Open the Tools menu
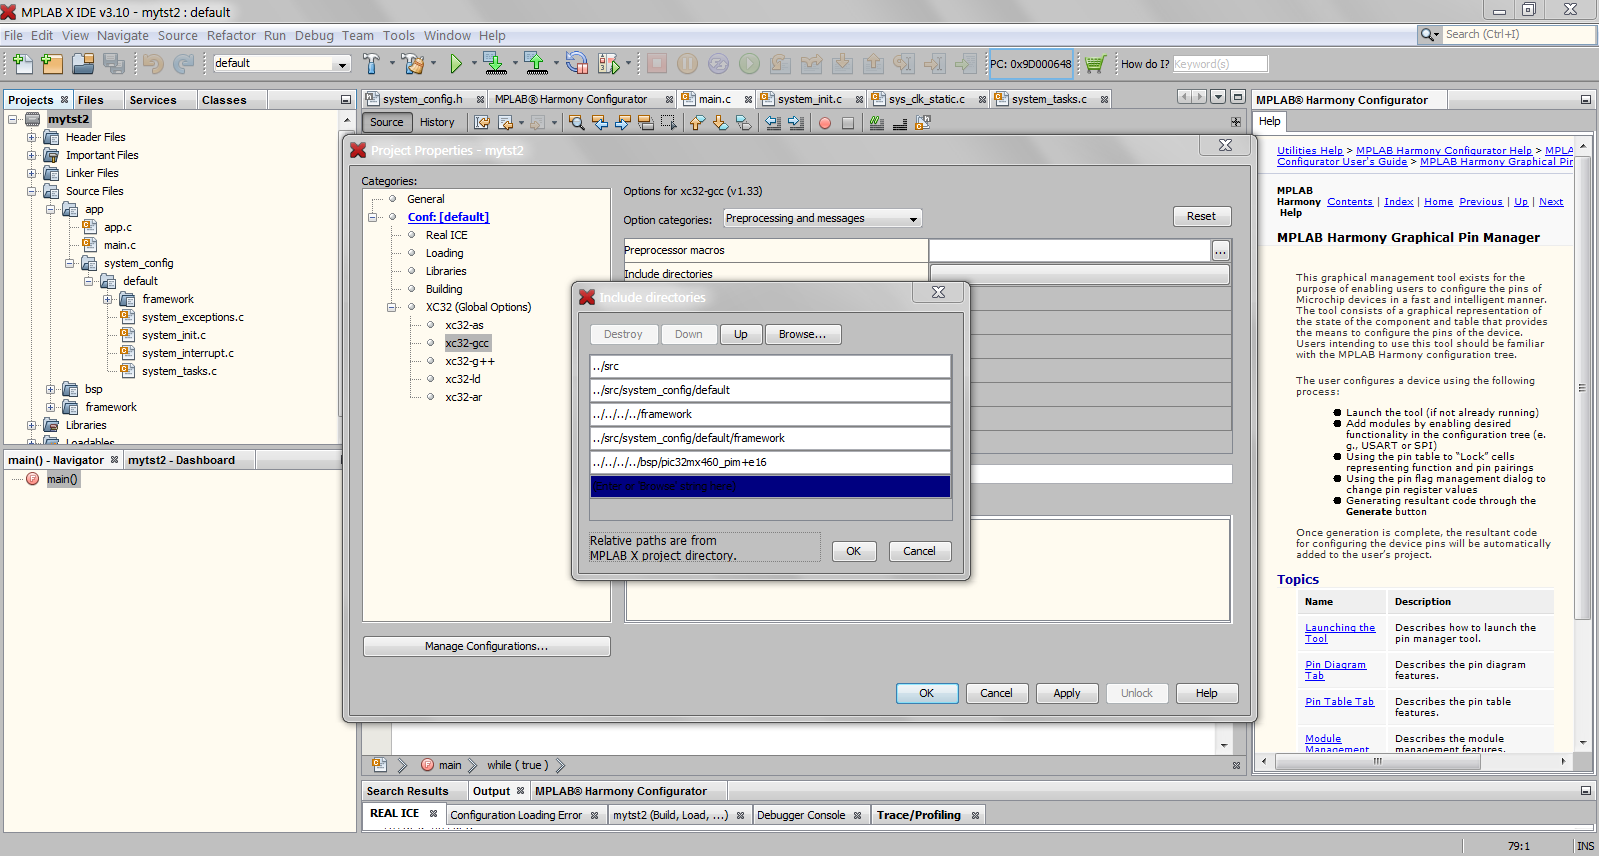Screen dimensions: 1599x856 [398, 35]
